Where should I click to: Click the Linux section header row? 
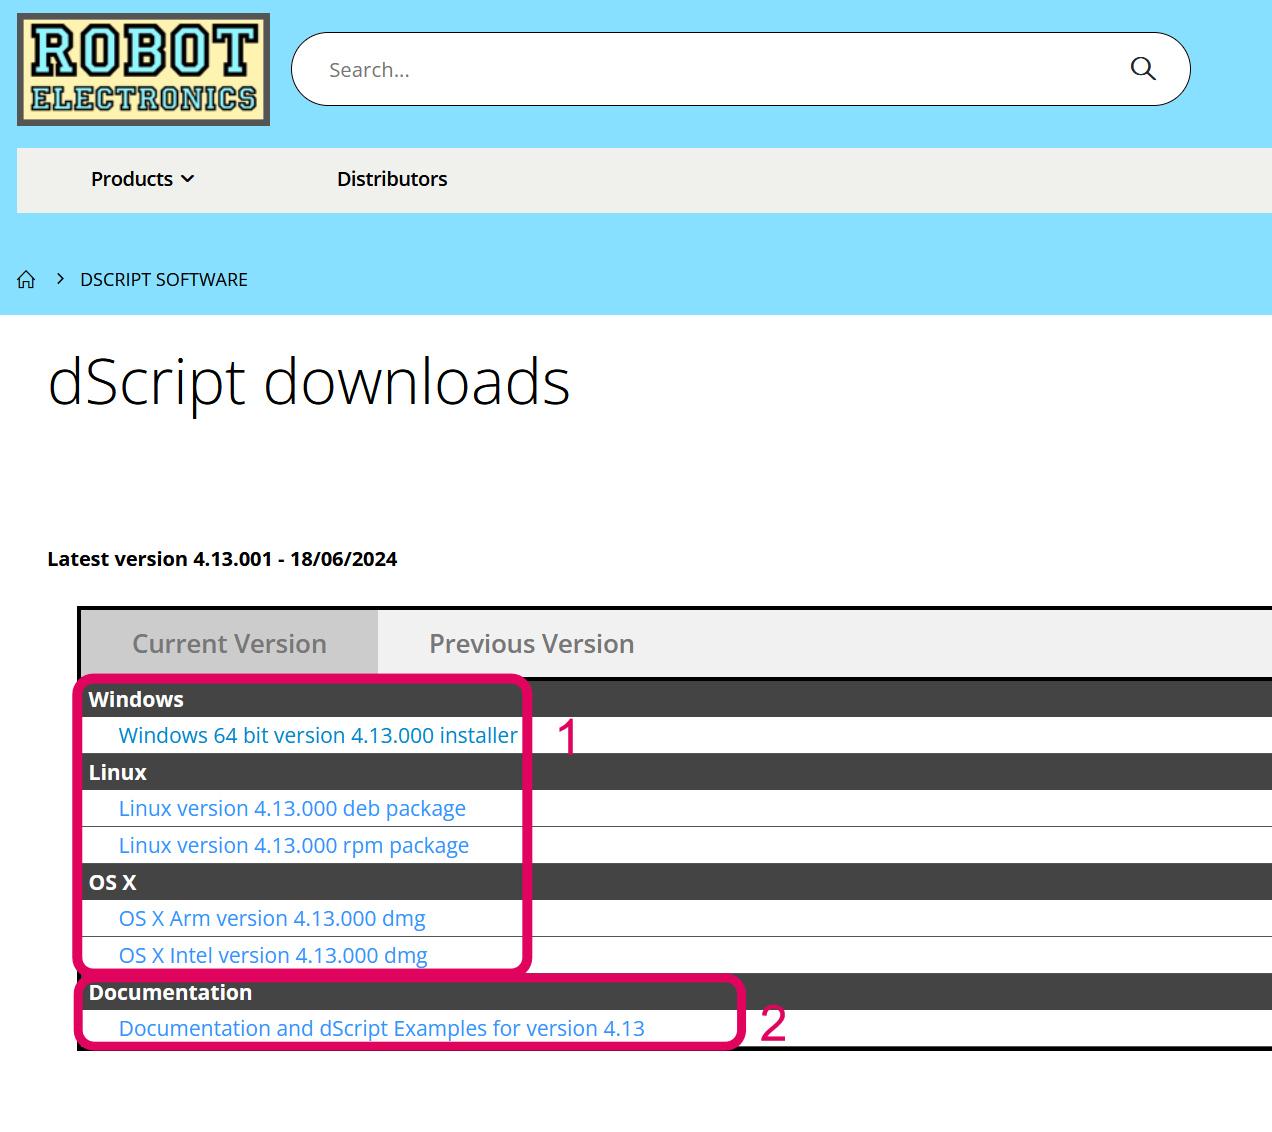pos(118,773)
